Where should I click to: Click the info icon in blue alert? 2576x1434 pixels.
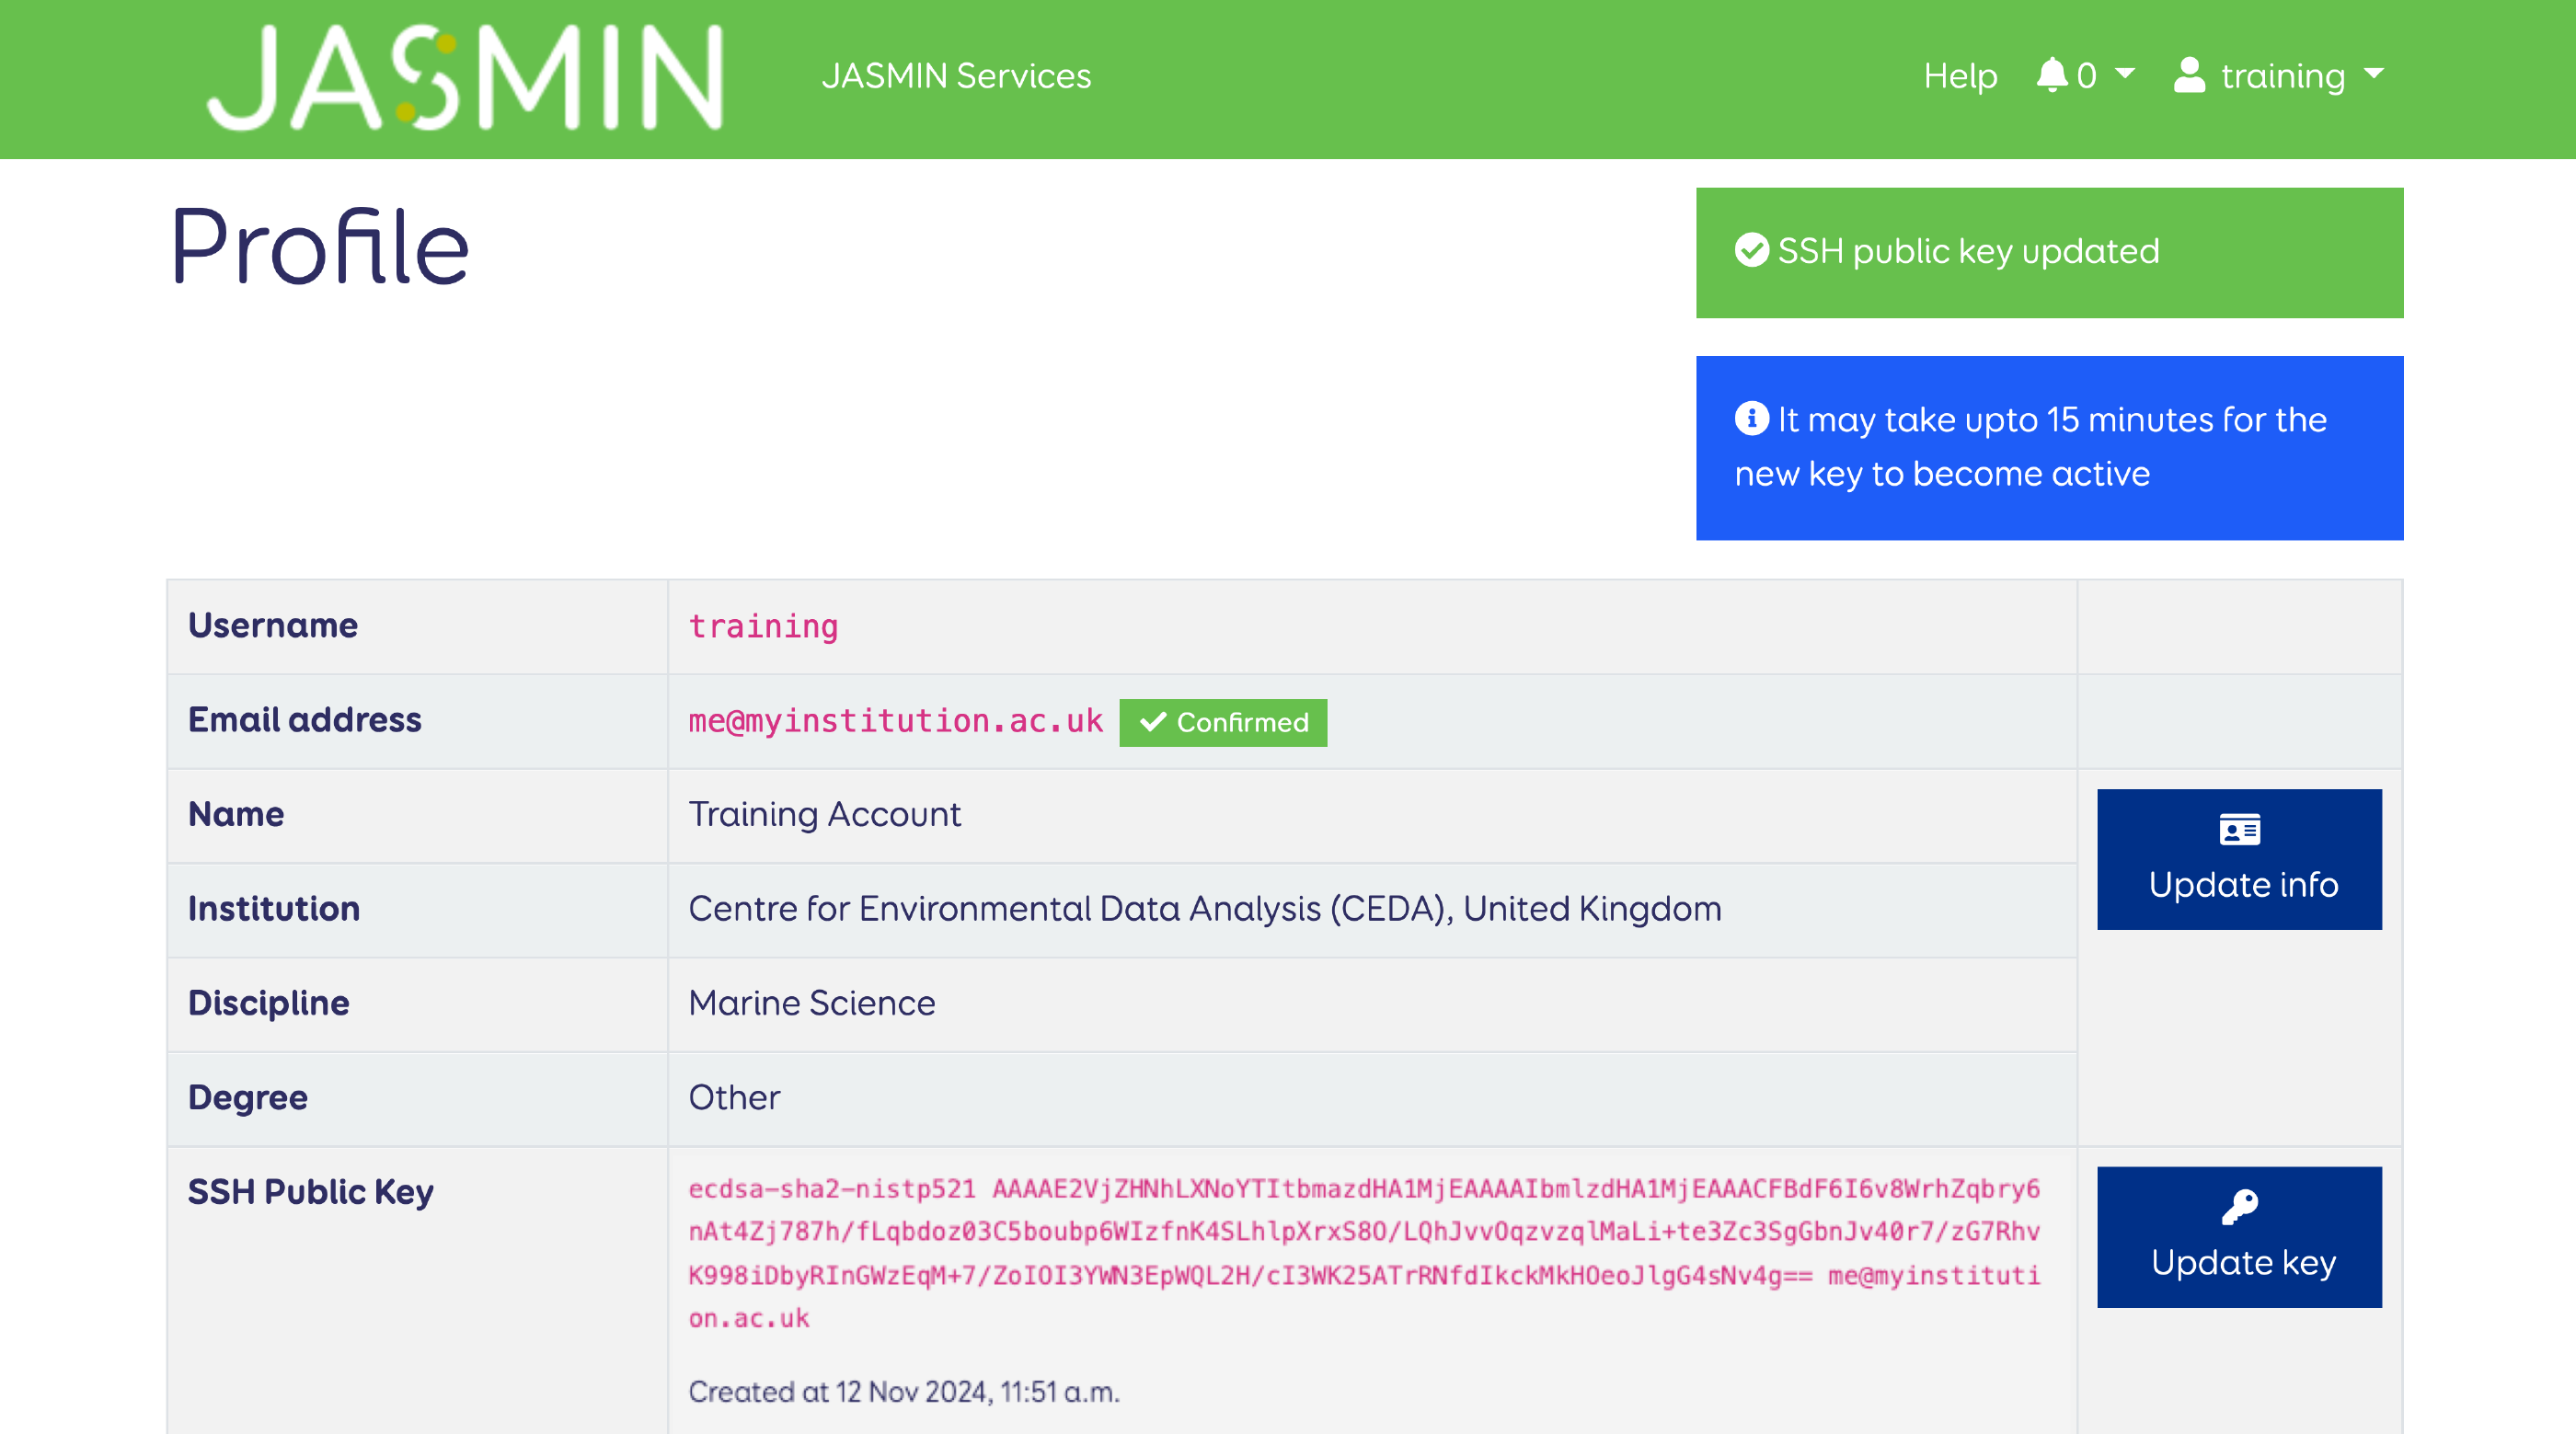pyautogui.click(x=1751, y=418)
